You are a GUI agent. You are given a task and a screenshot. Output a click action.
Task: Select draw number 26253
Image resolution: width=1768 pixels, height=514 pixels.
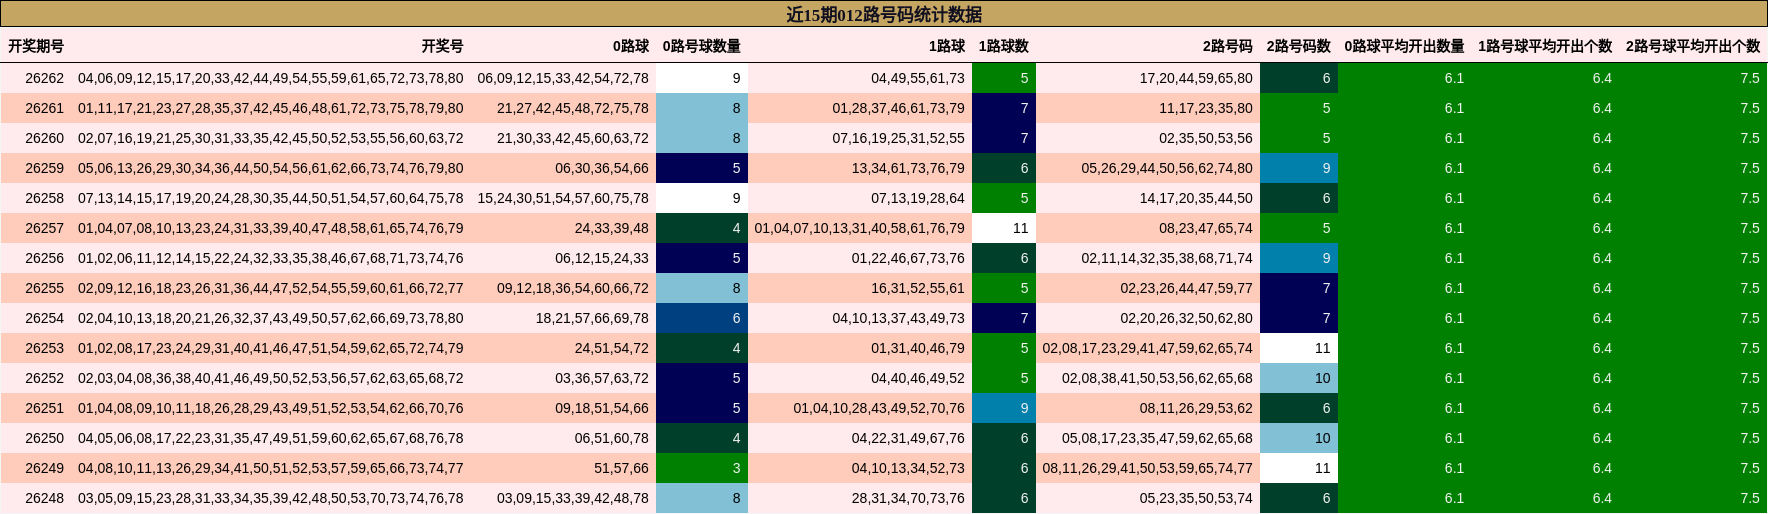point(44,348)
